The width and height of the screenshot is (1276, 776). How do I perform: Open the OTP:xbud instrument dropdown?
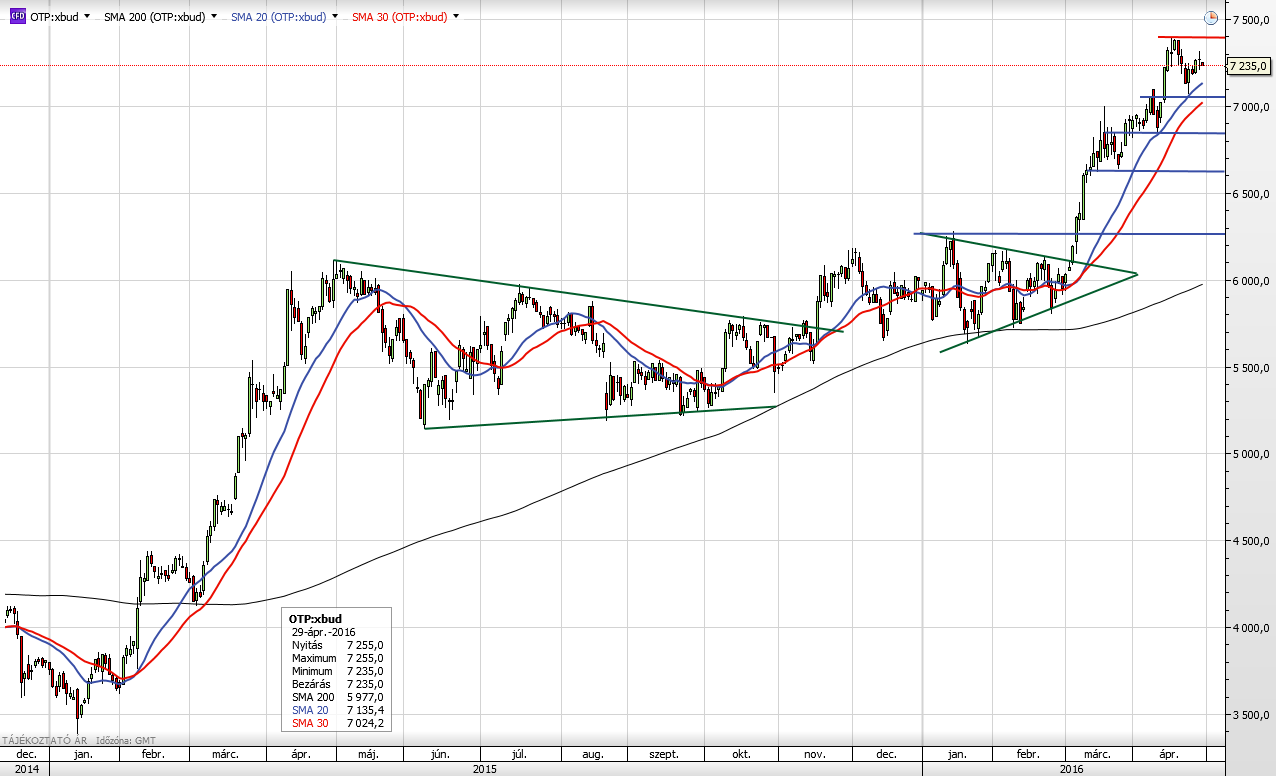tap(87, 17)
